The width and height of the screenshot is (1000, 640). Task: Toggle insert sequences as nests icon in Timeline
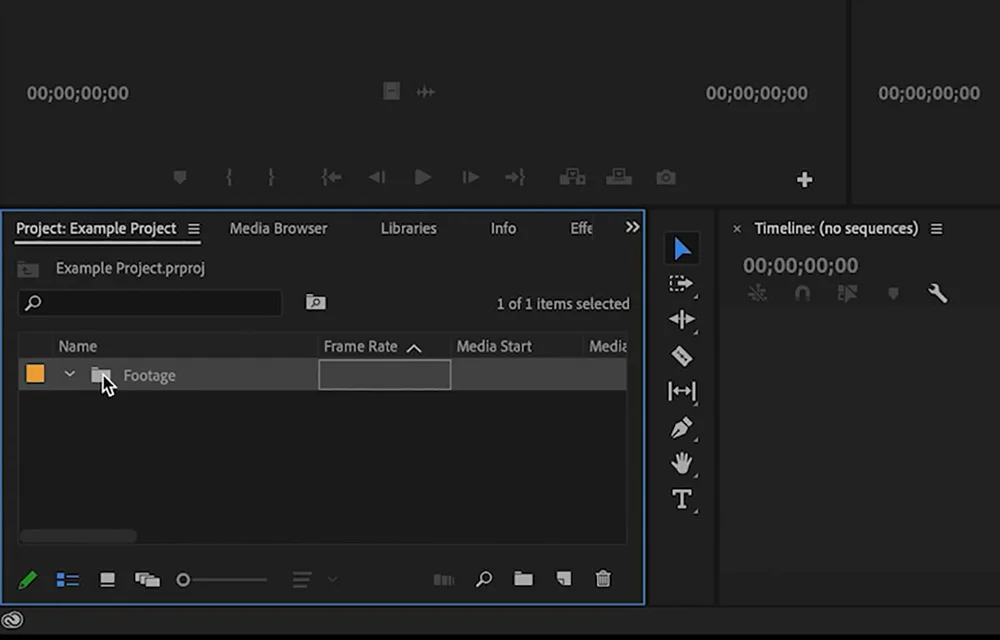[757, 293]
